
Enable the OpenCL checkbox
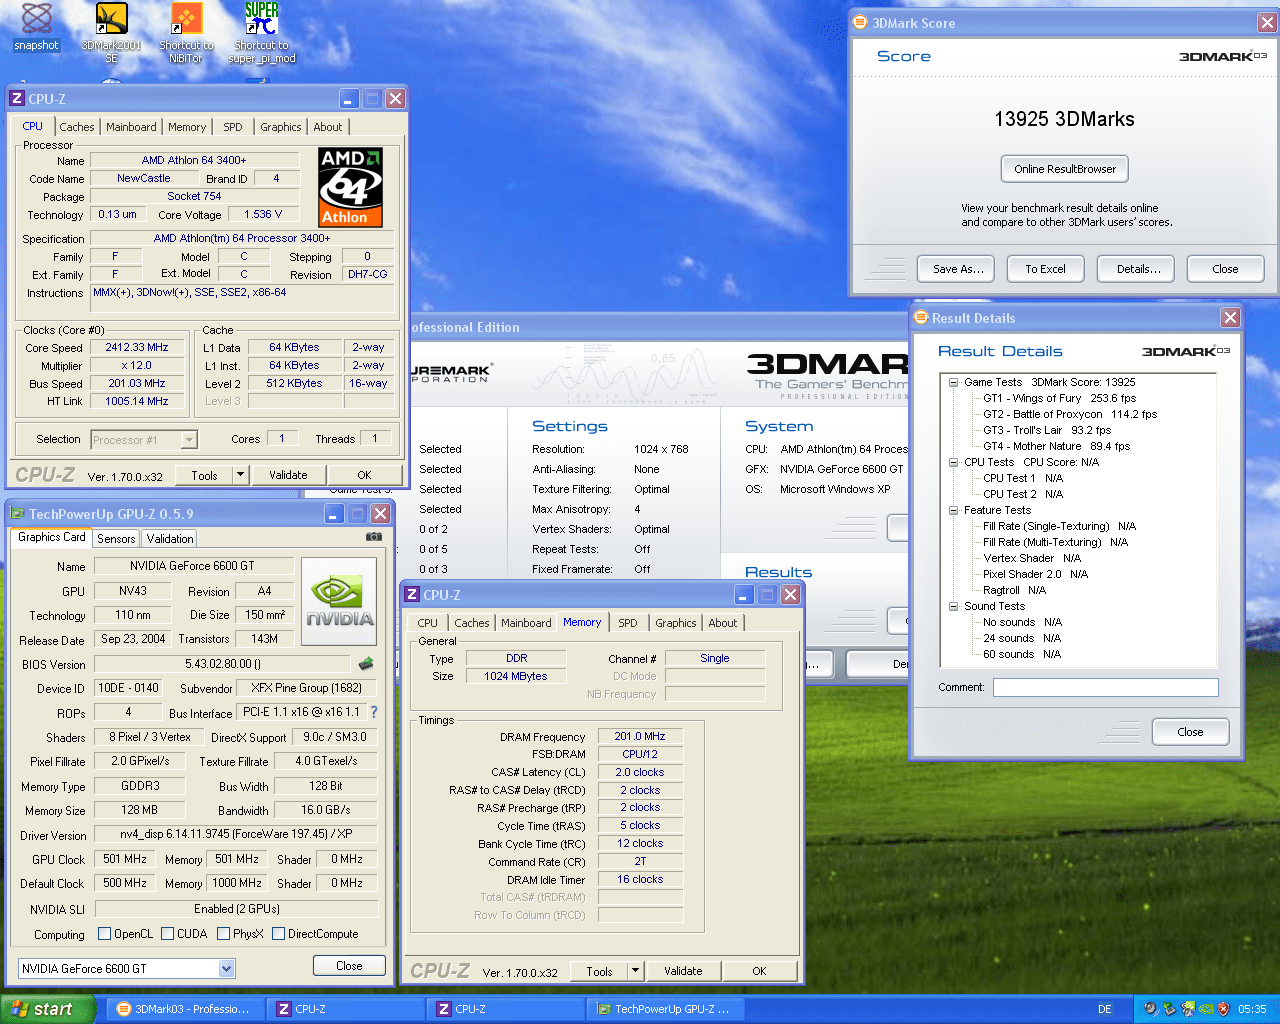pos(105,934)
